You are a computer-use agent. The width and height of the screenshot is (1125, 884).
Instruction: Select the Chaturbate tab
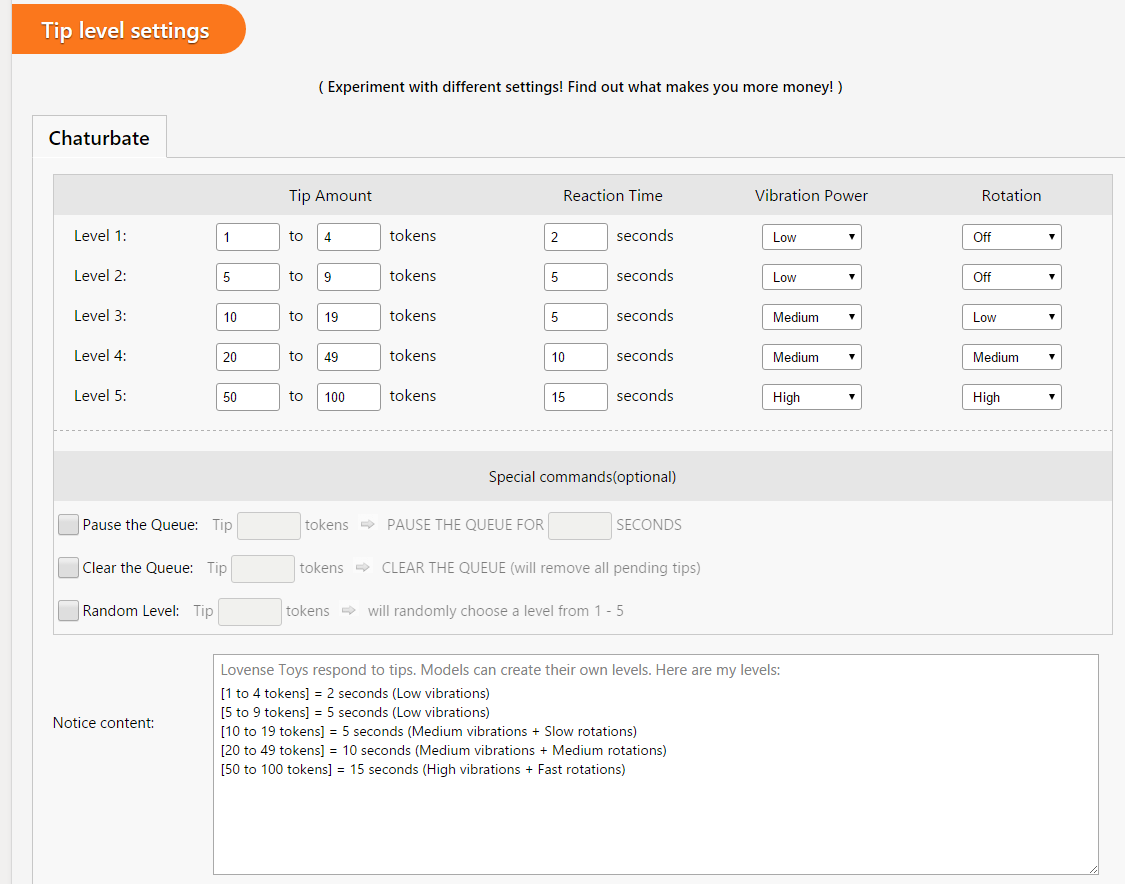tap(99, 137)
